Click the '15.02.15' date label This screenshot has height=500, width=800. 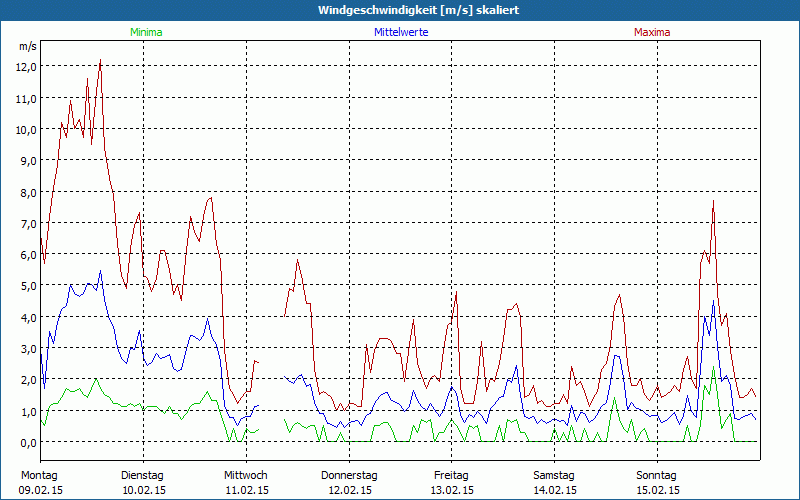click(x=658, y=490)
